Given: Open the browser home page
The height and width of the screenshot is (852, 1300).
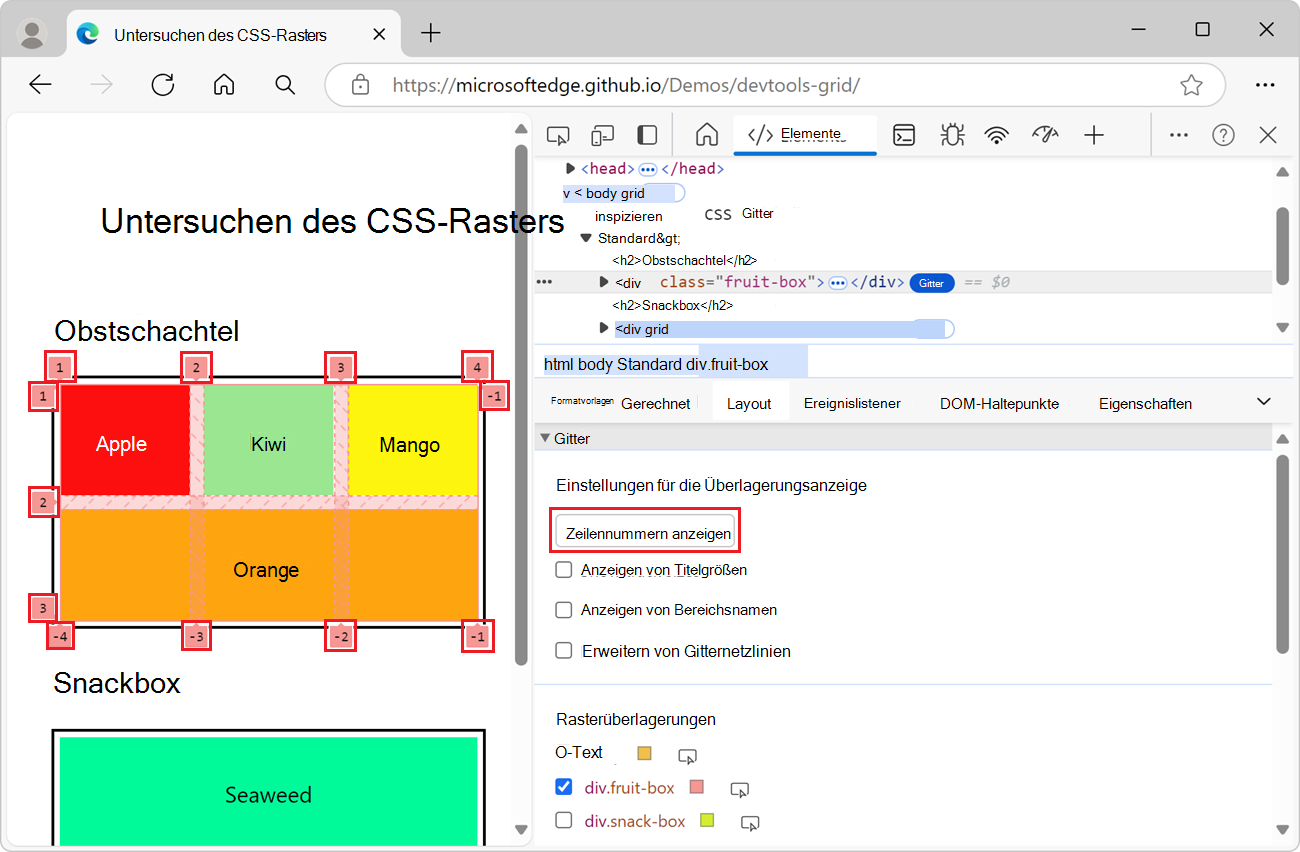Looking at the screenshot, I should (x=224, y=85).
